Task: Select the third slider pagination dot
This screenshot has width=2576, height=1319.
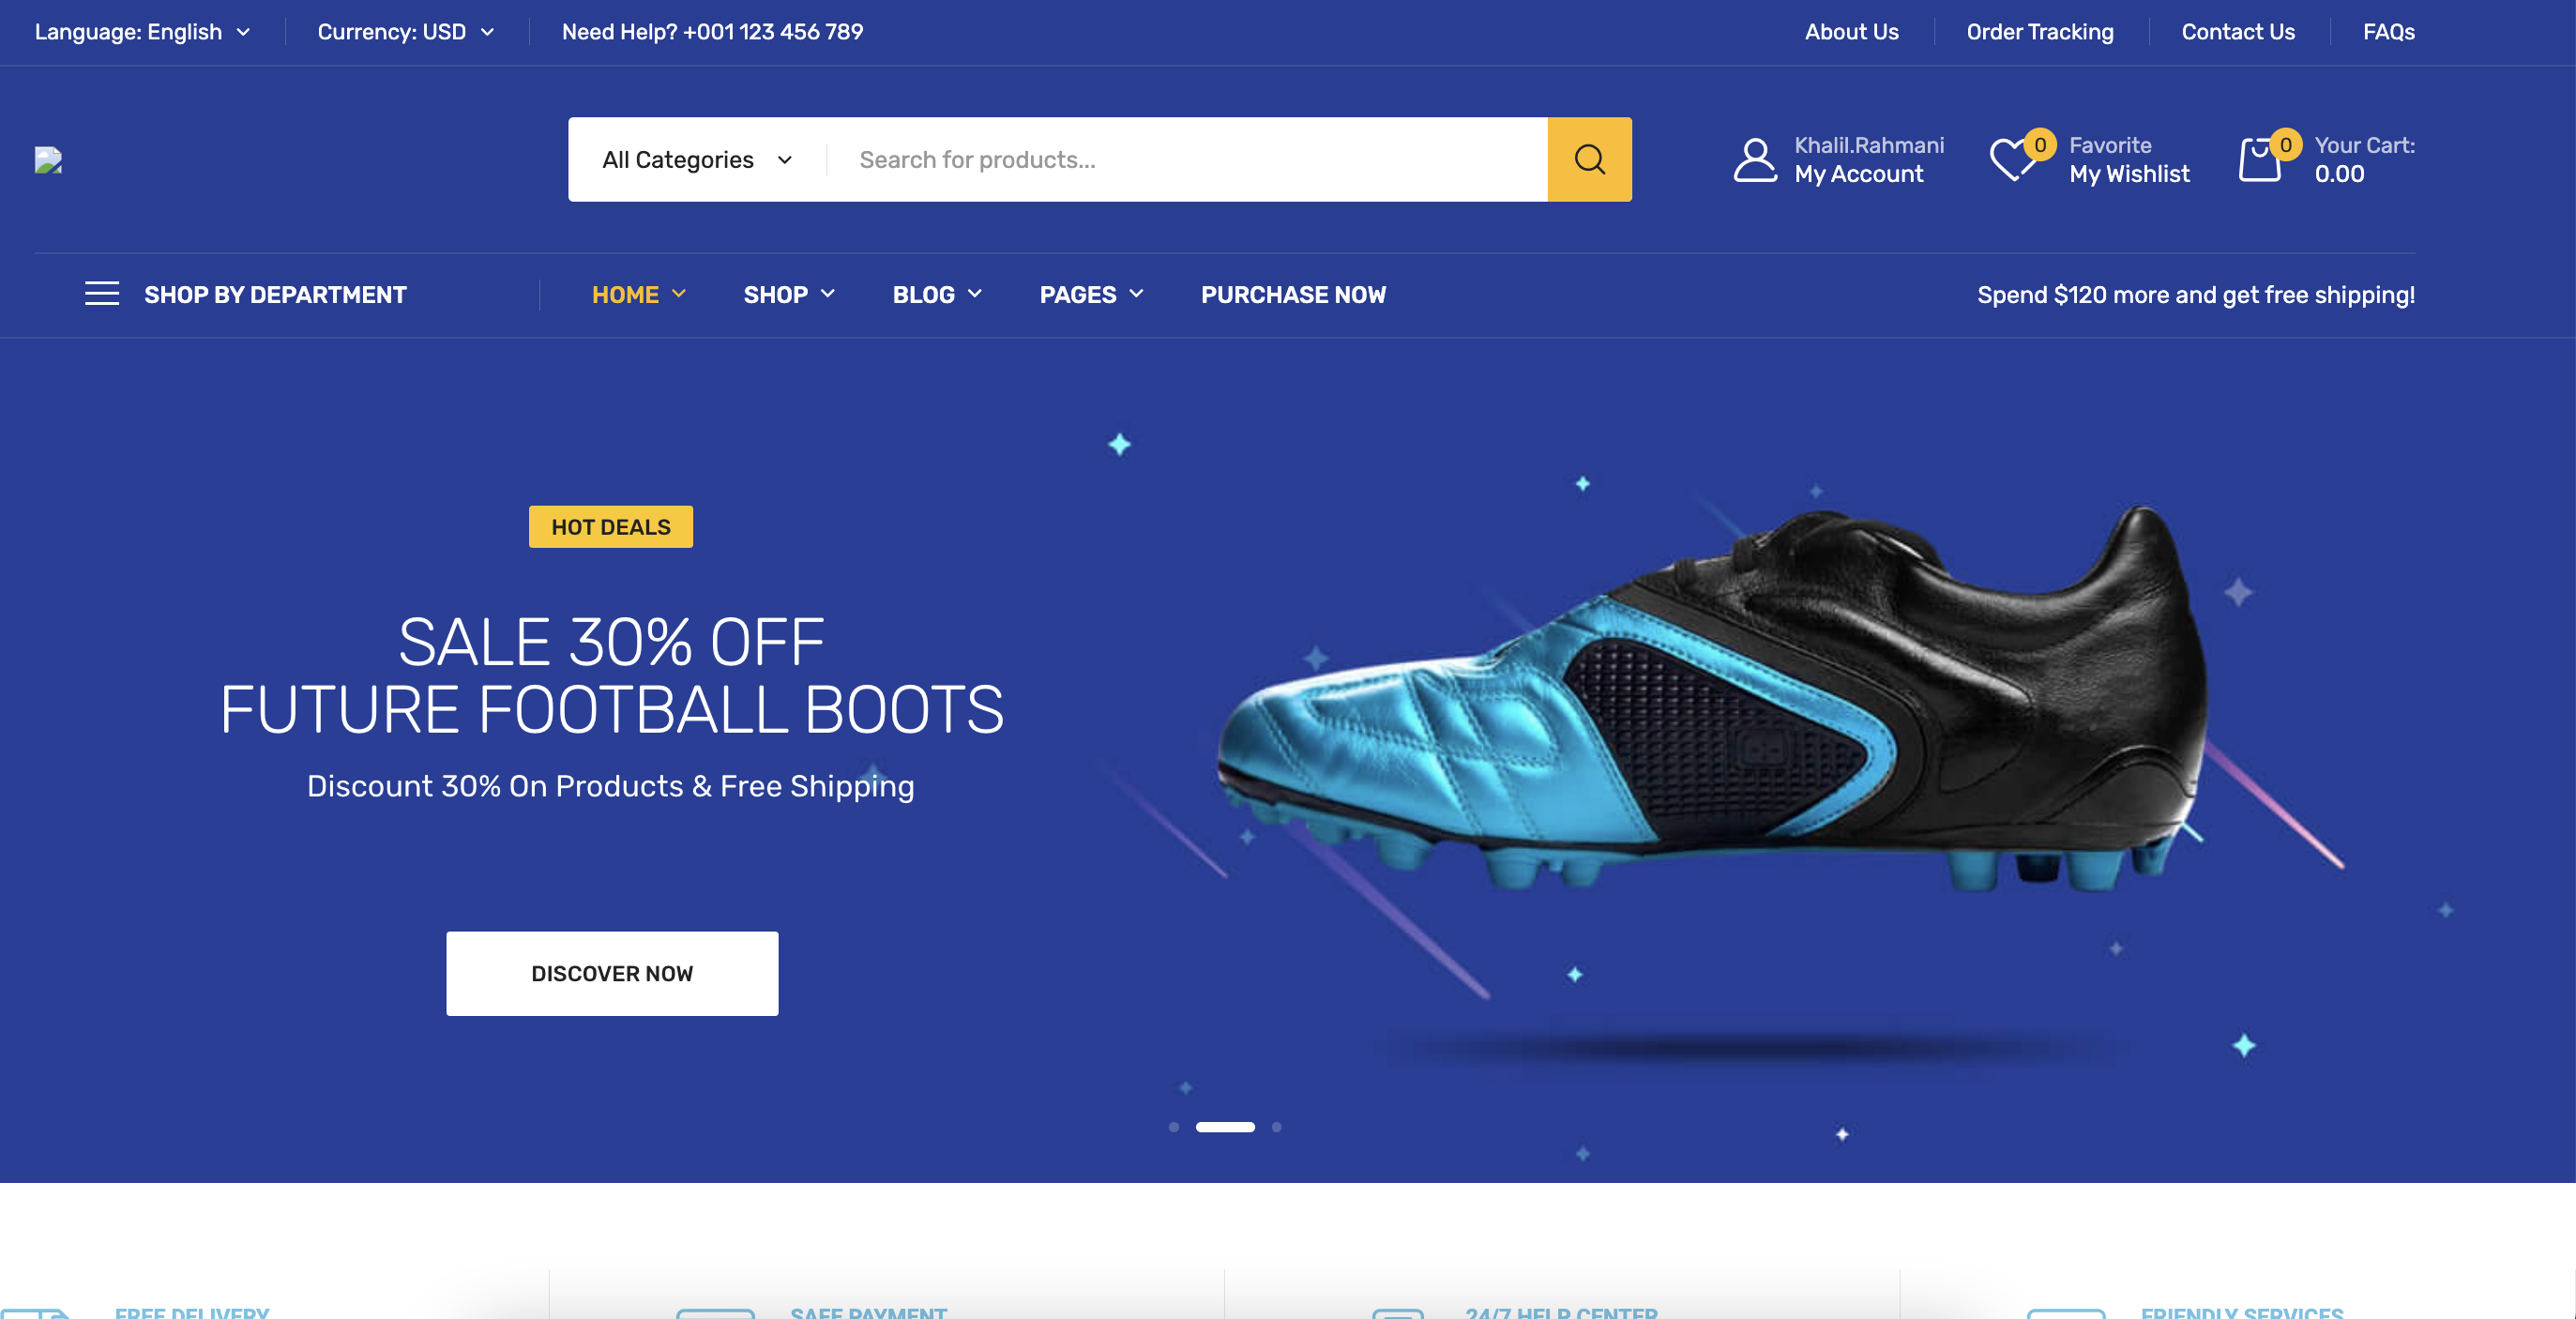Action: pyautogui.click(x=1276, y=1127)
